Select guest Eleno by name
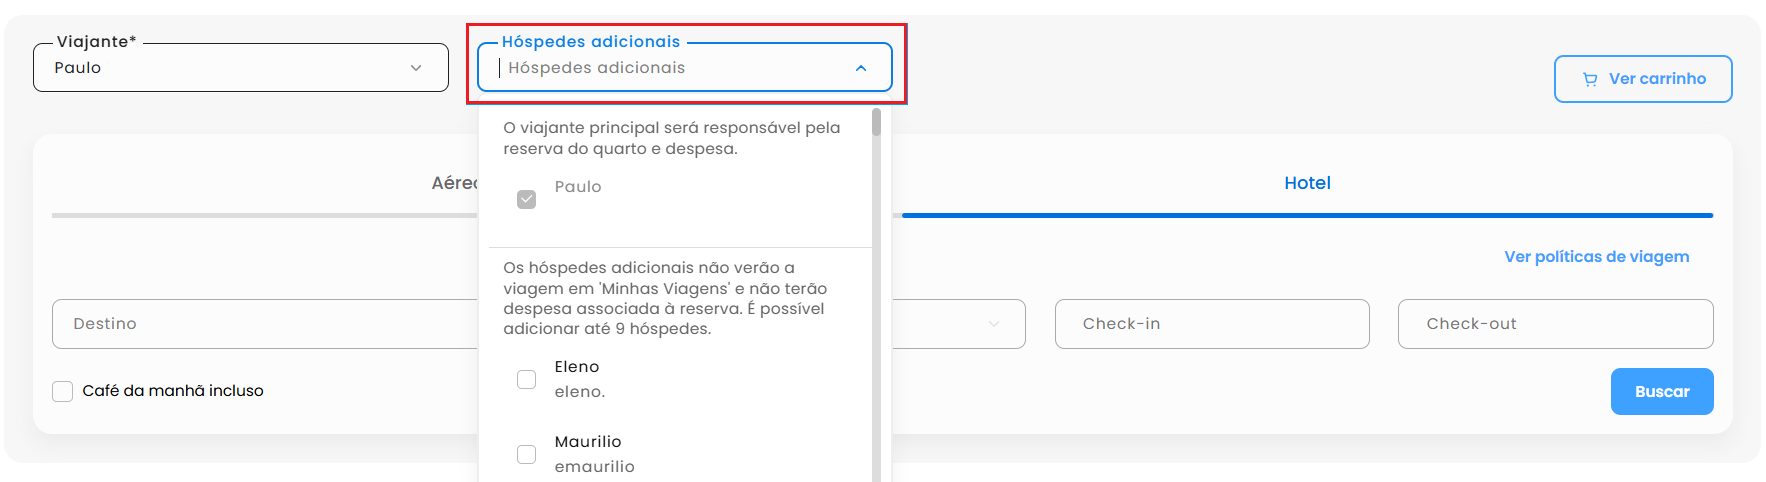The image size is (1766, 482). click(x=577, y=367)
